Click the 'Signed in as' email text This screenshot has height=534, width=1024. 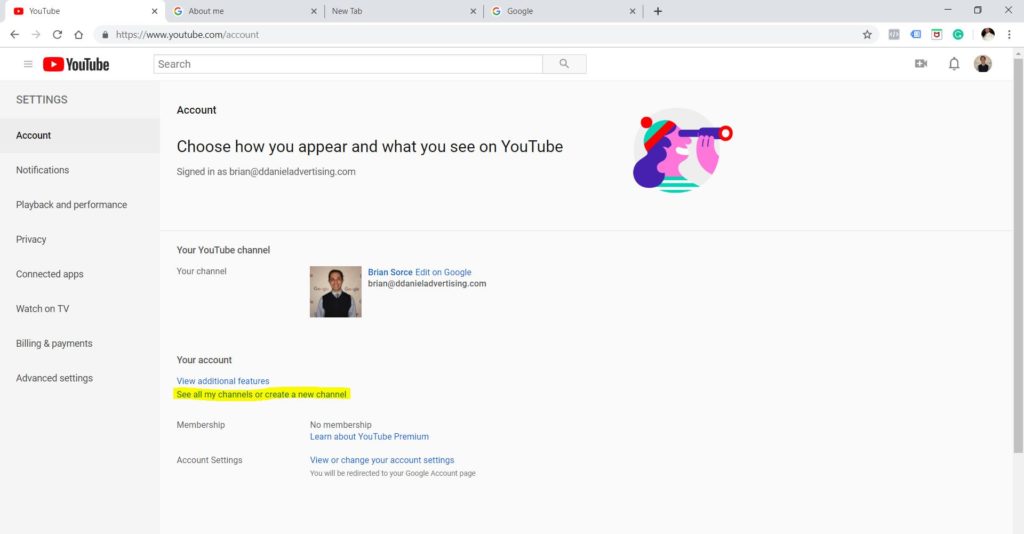[x=266, y=172]
